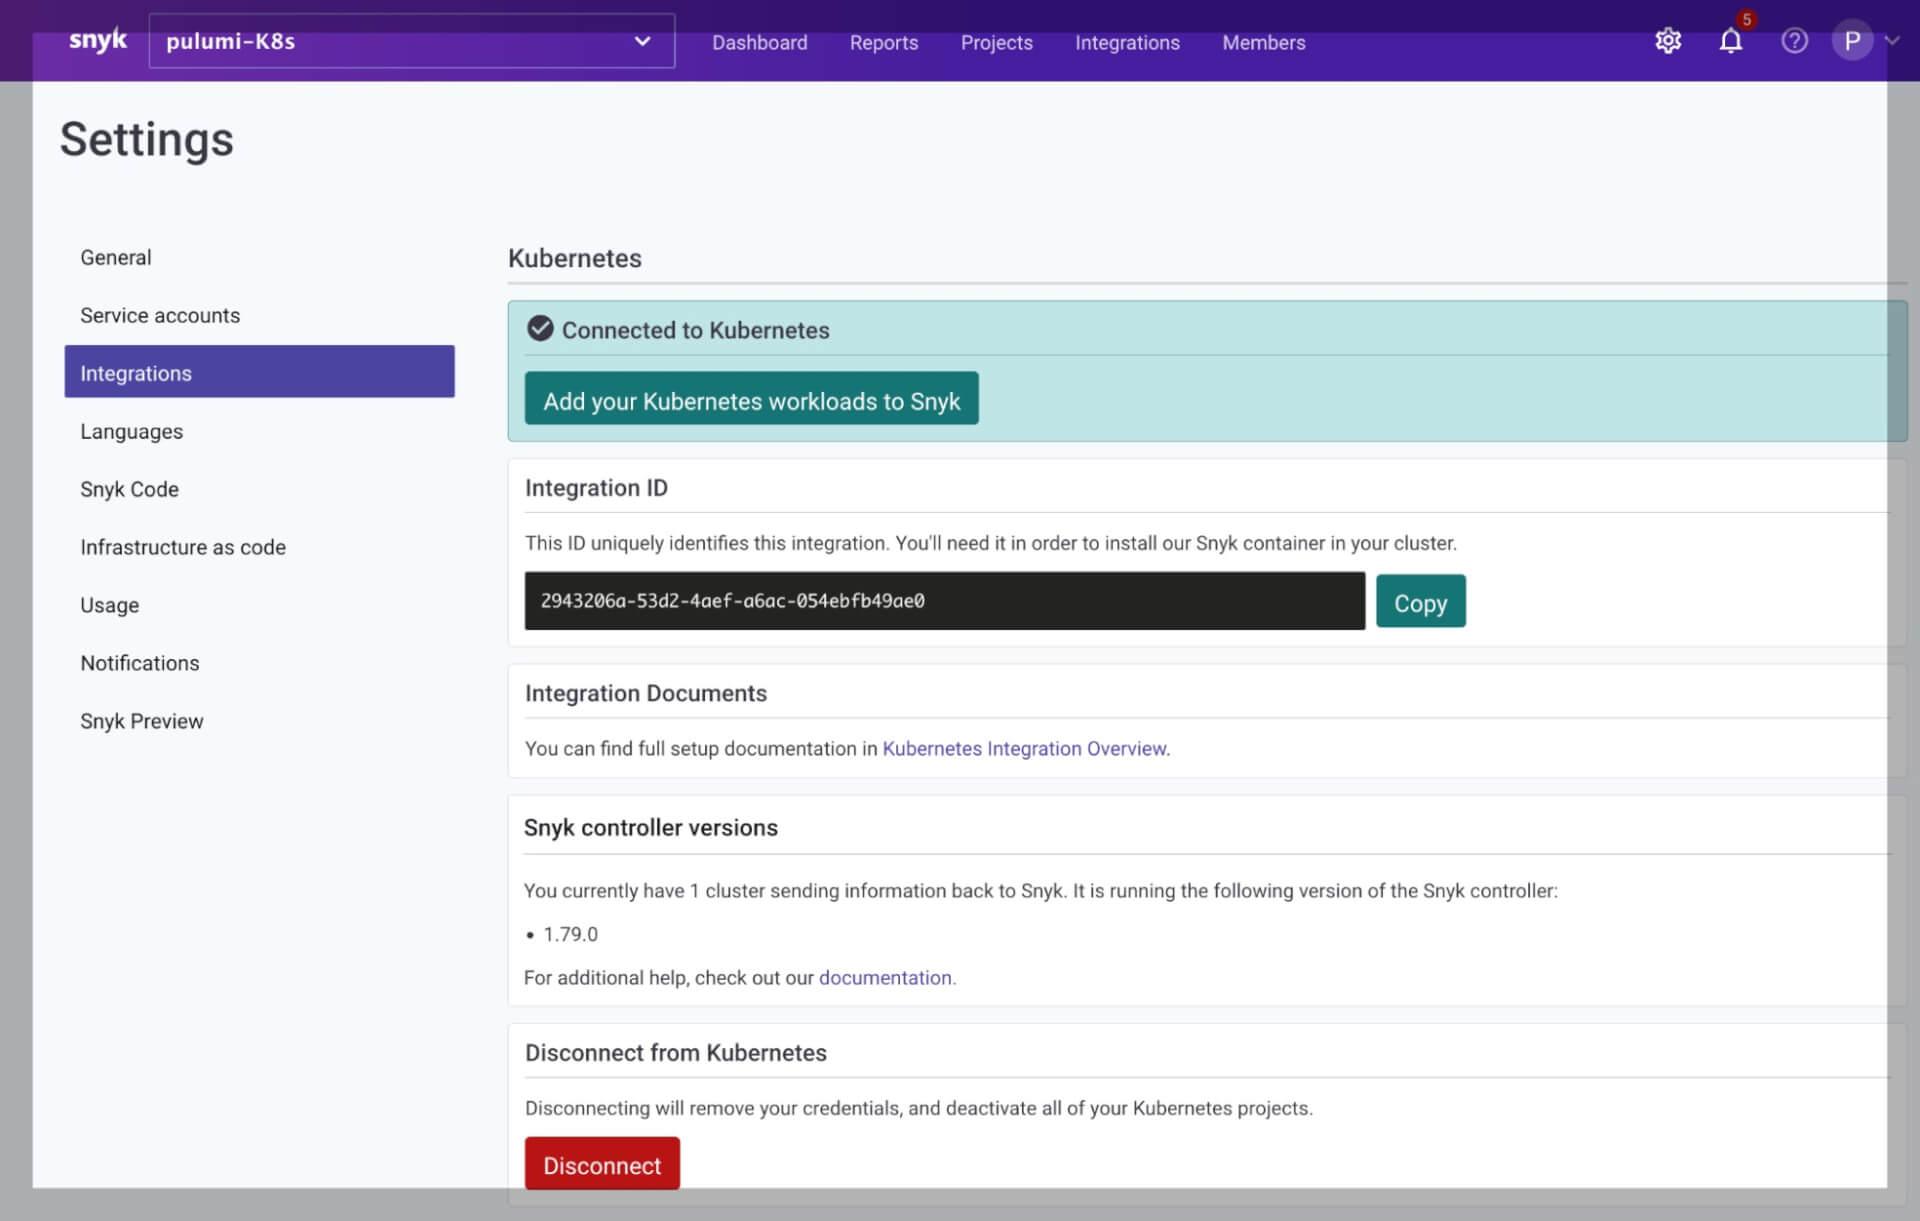The height and width of the screenshot is (1221, 1920).
Task: Click the Snyk logo icon top left
Action: click(94, 39)
